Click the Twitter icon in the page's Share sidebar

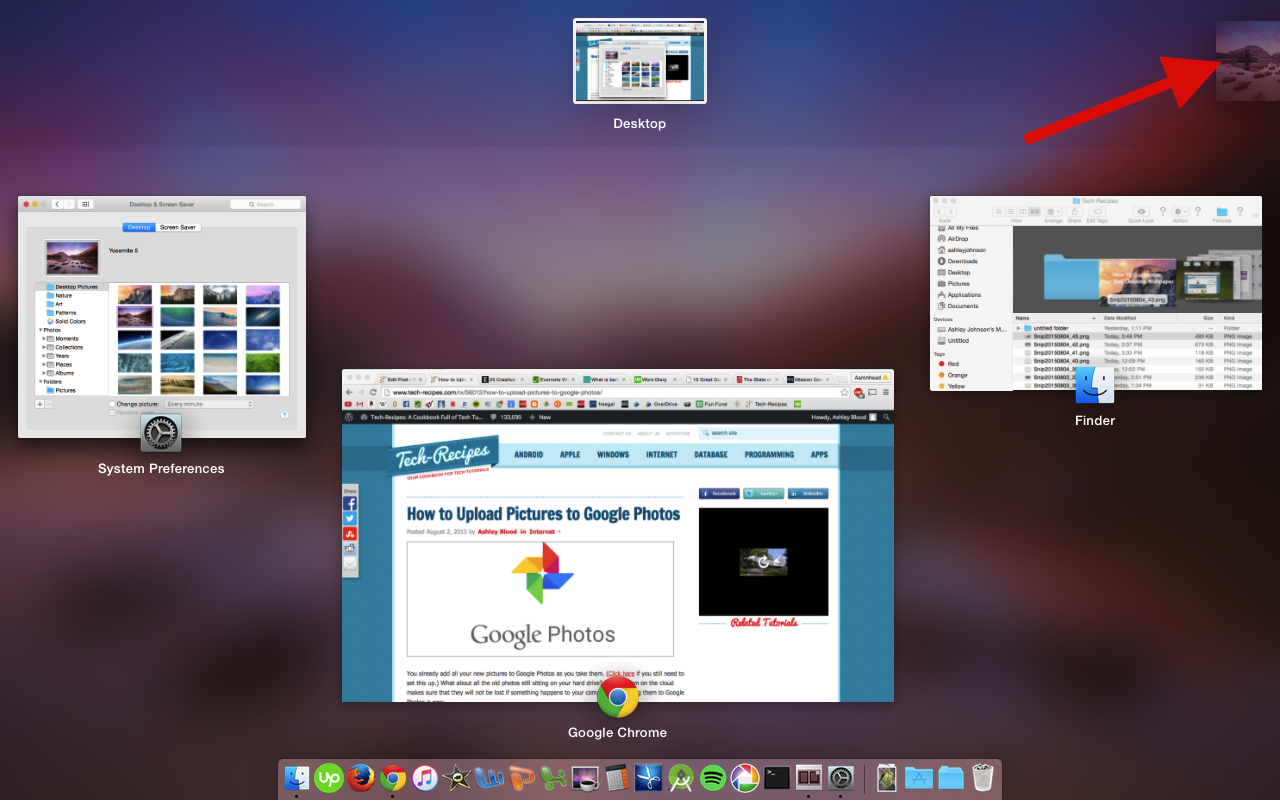coord(350,519)
